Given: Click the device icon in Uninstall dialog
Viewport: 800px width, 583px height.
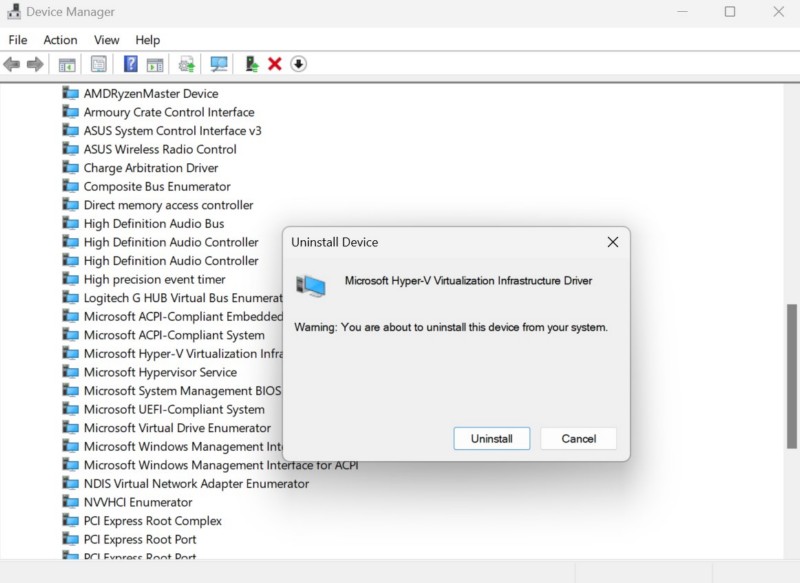Looking at the screenshot, I should [x=310, y=286].
